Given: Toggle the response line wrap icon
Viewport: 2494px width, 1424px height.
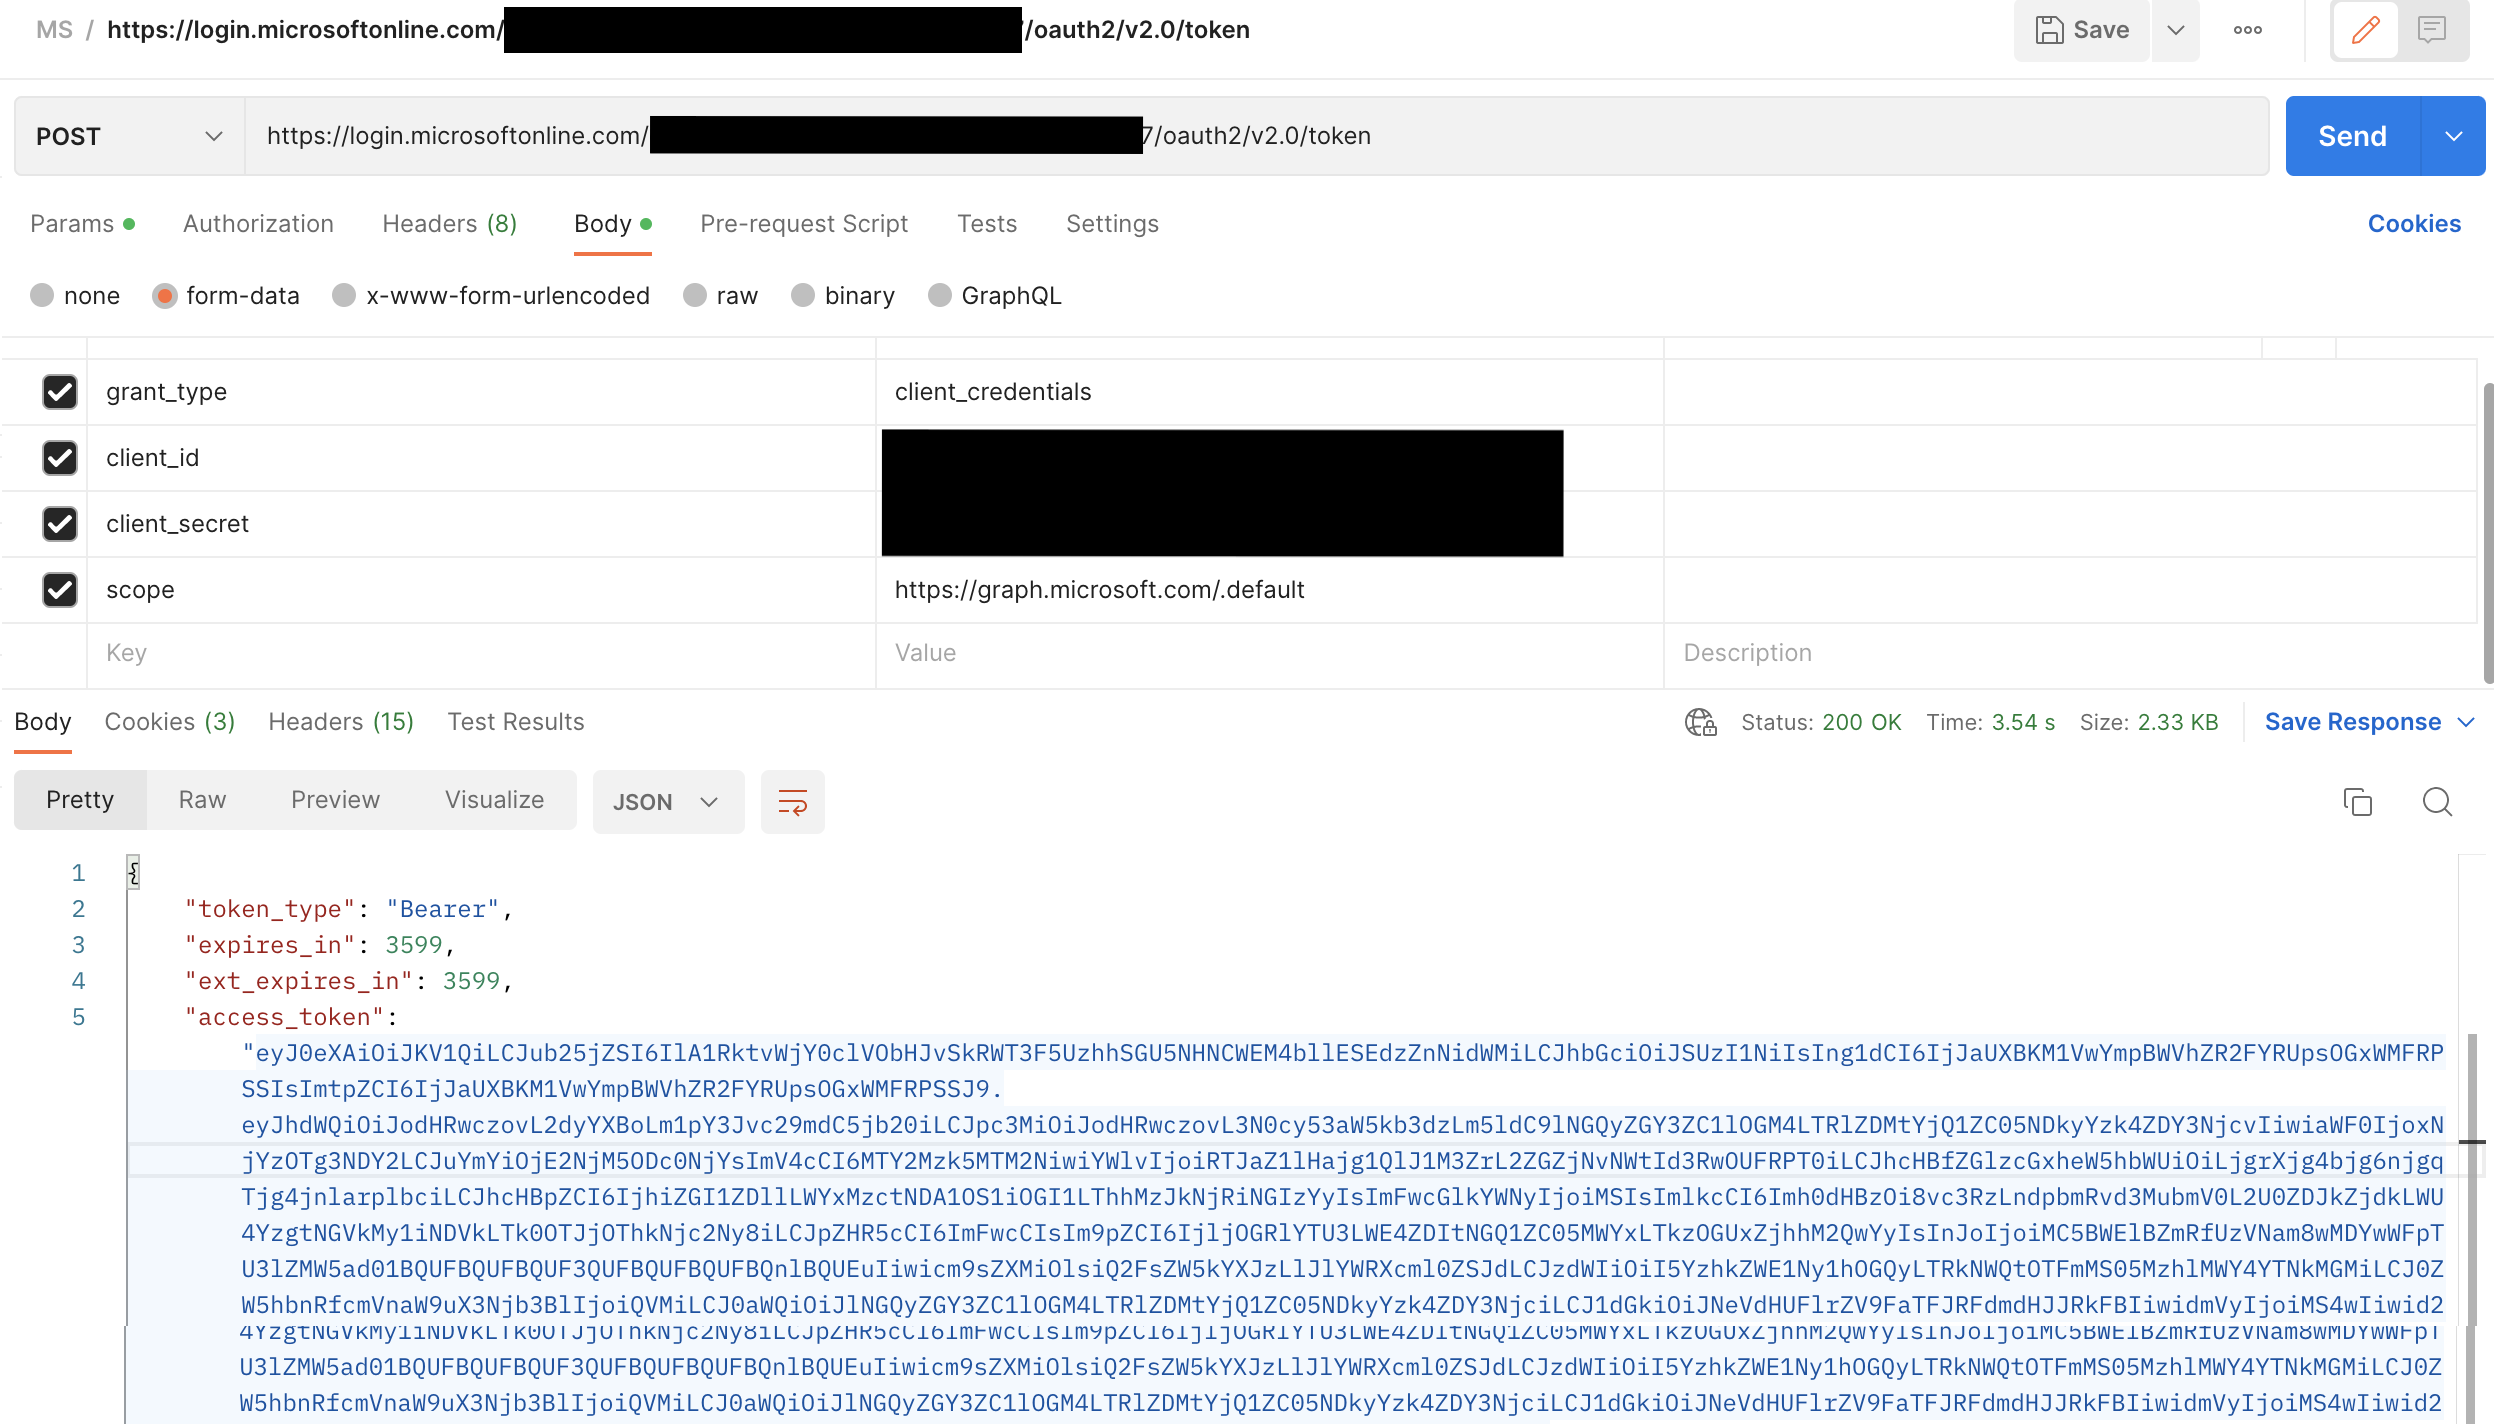Looking at the screenshot, I should 793,802.
